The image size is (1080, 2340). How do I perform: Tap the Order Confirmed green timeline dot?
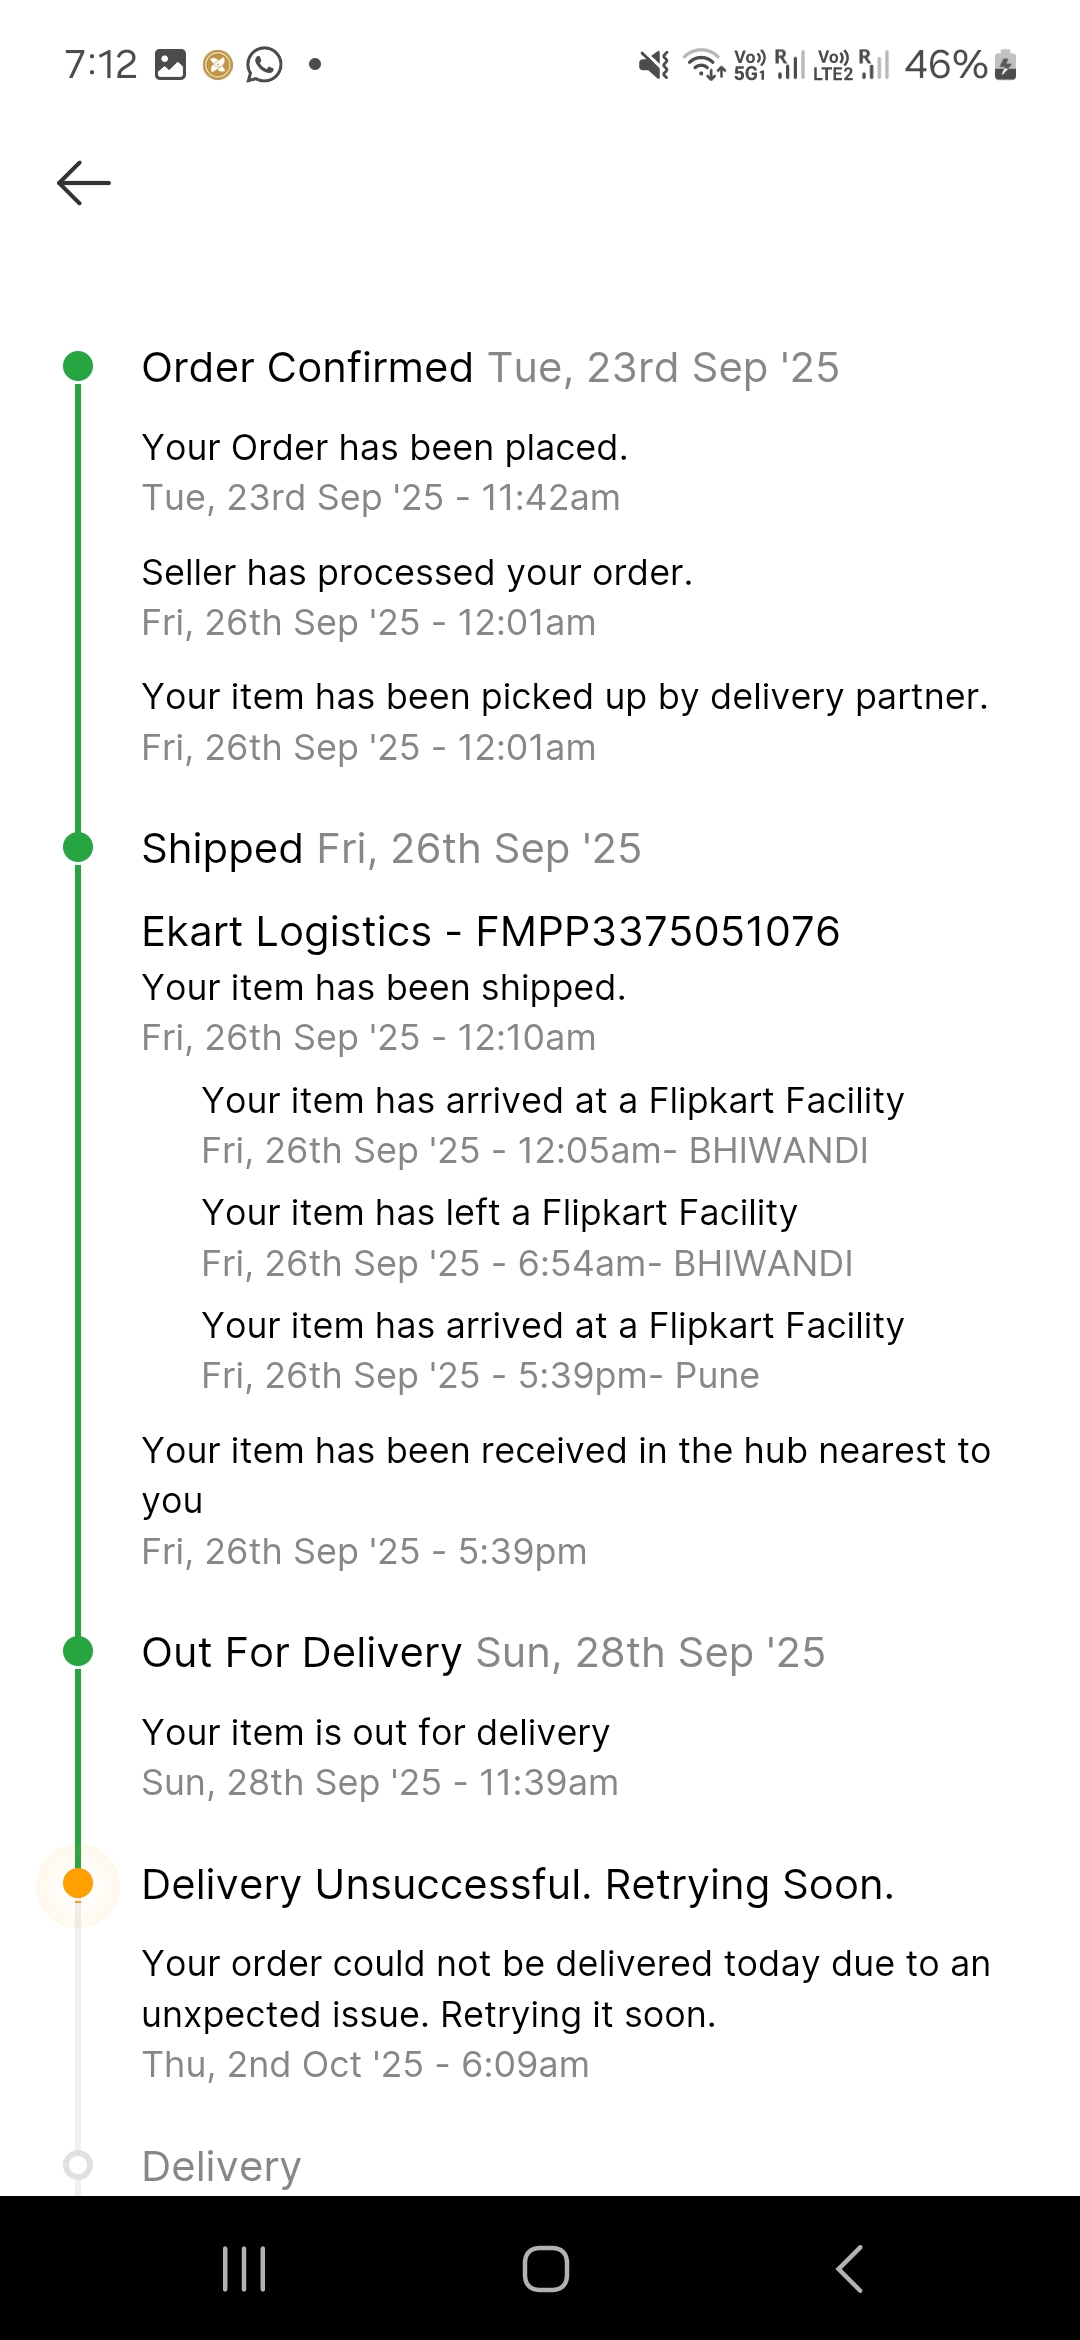[x=78, y=367]
